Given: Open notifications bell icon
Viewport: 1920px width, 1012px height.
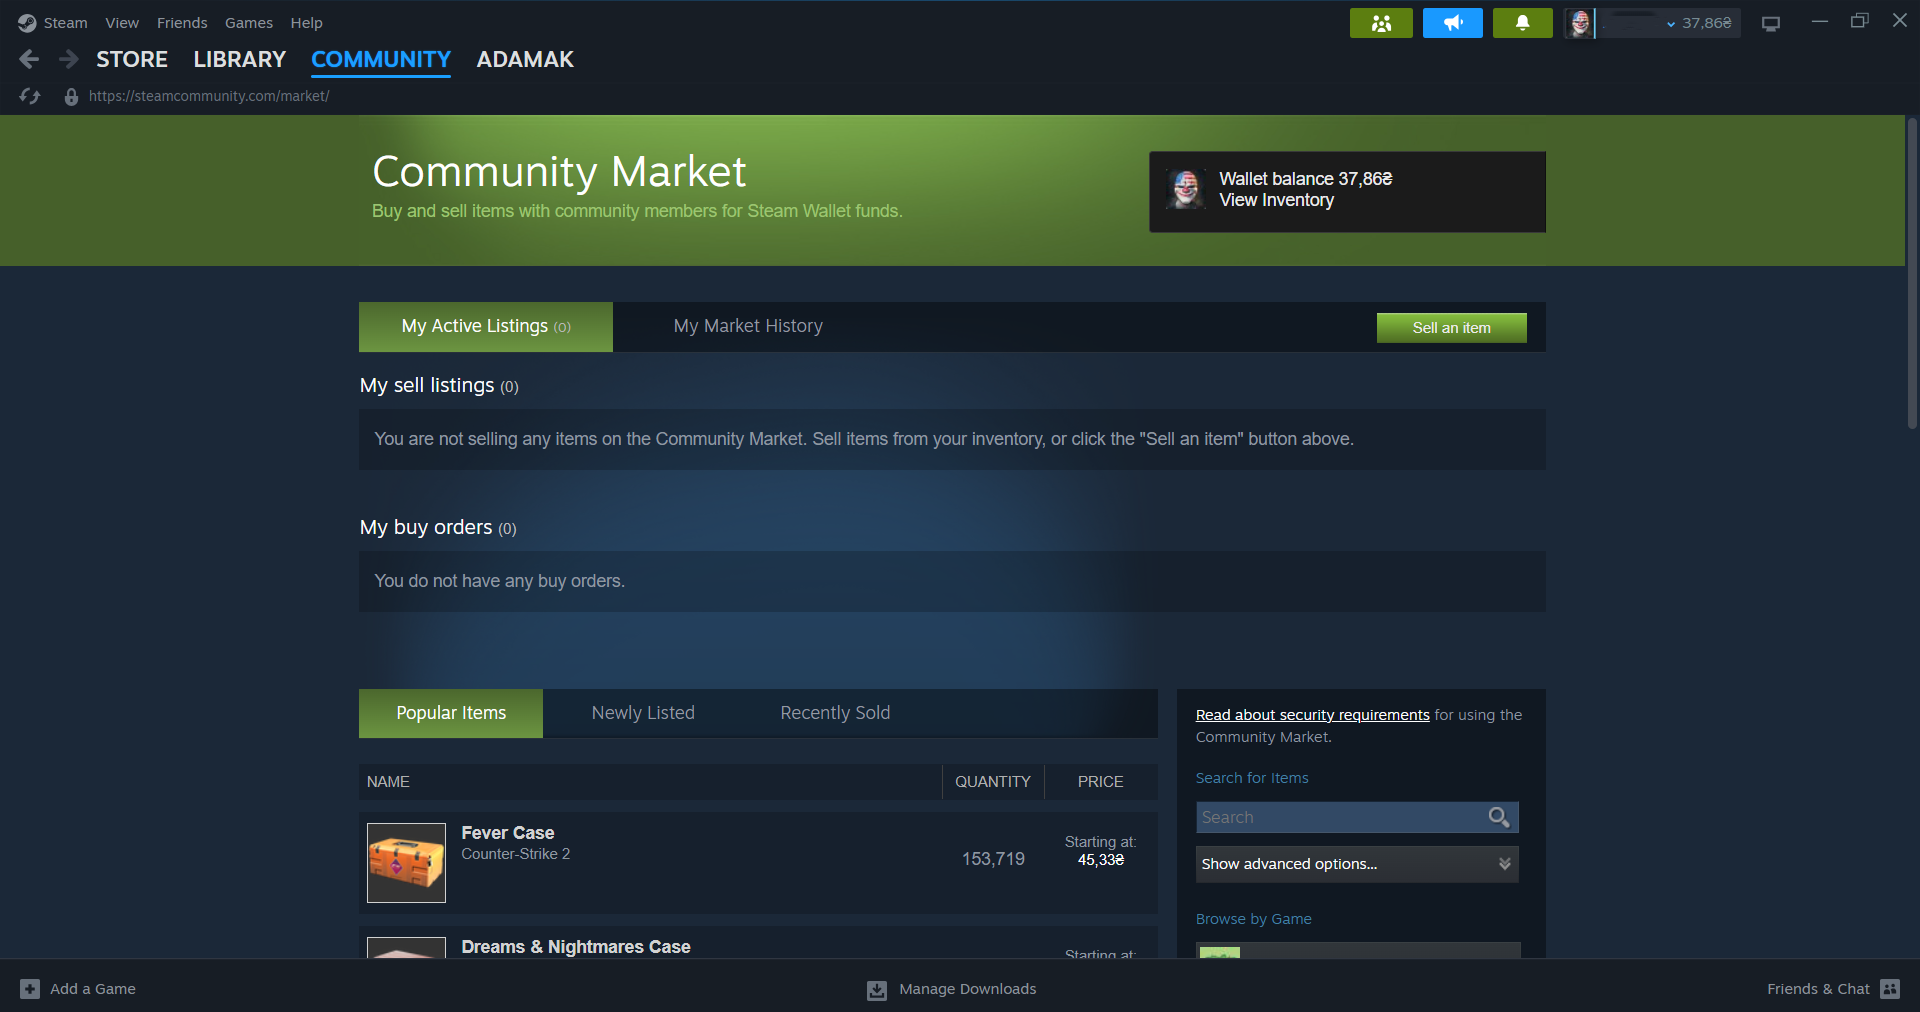Looking at the screenshot, I should (x=1522, y=23).
